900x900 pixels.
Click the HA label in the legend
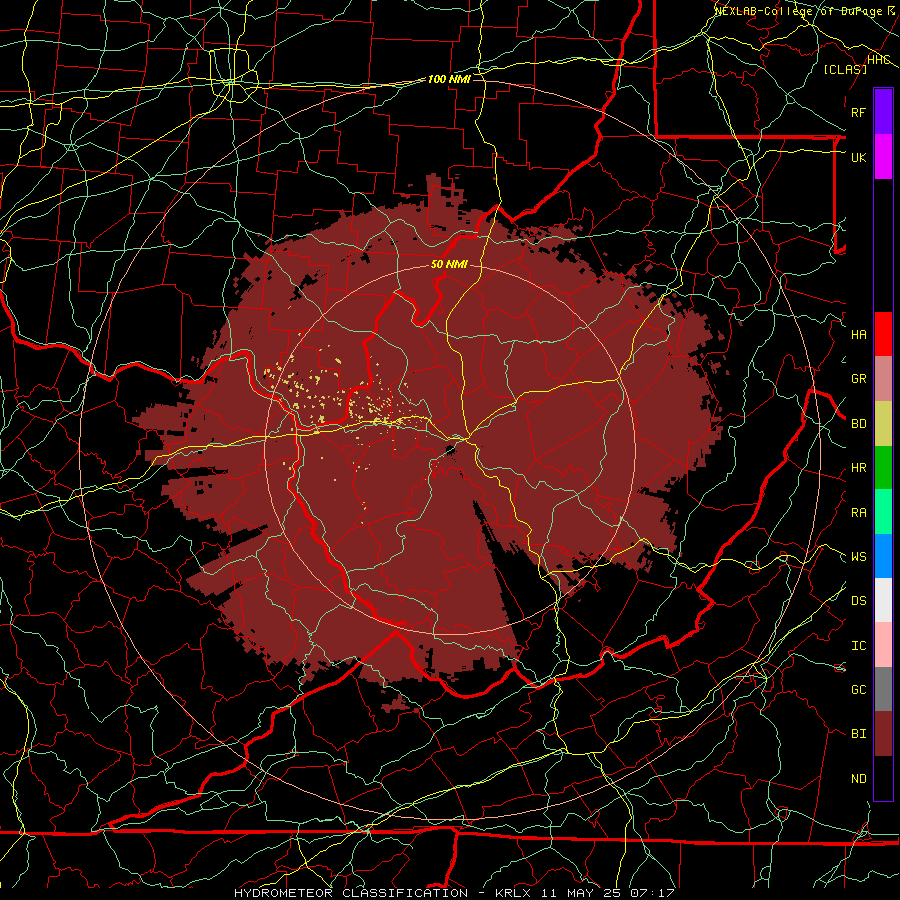pyautogui.click(x=858, y=335)
